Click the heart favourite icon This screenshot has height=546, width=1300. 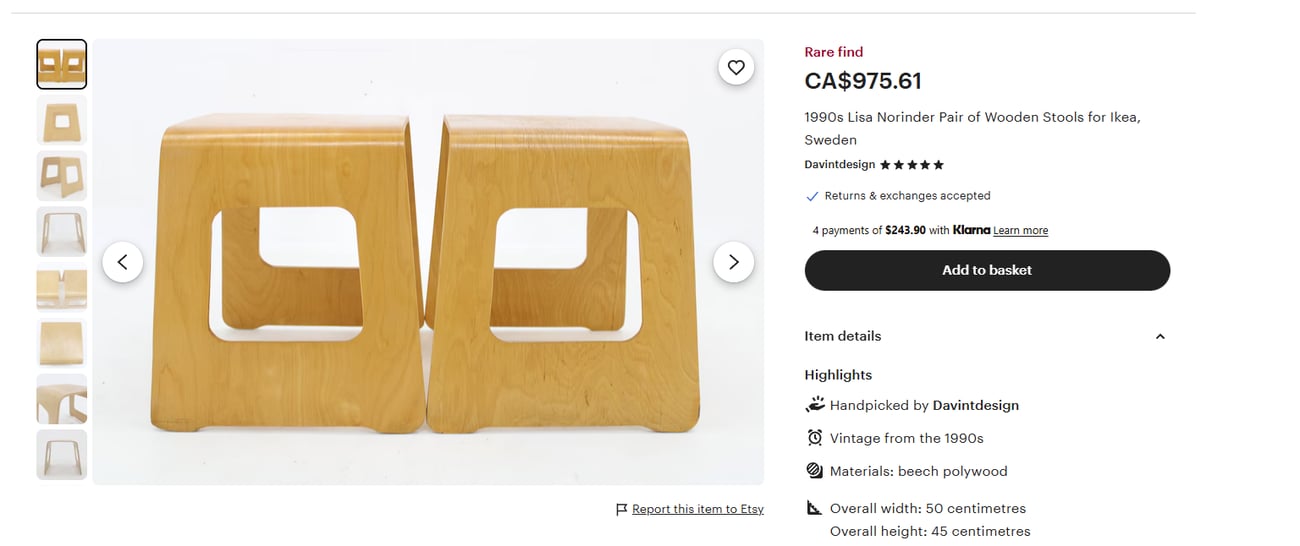(x=736, y=67)
